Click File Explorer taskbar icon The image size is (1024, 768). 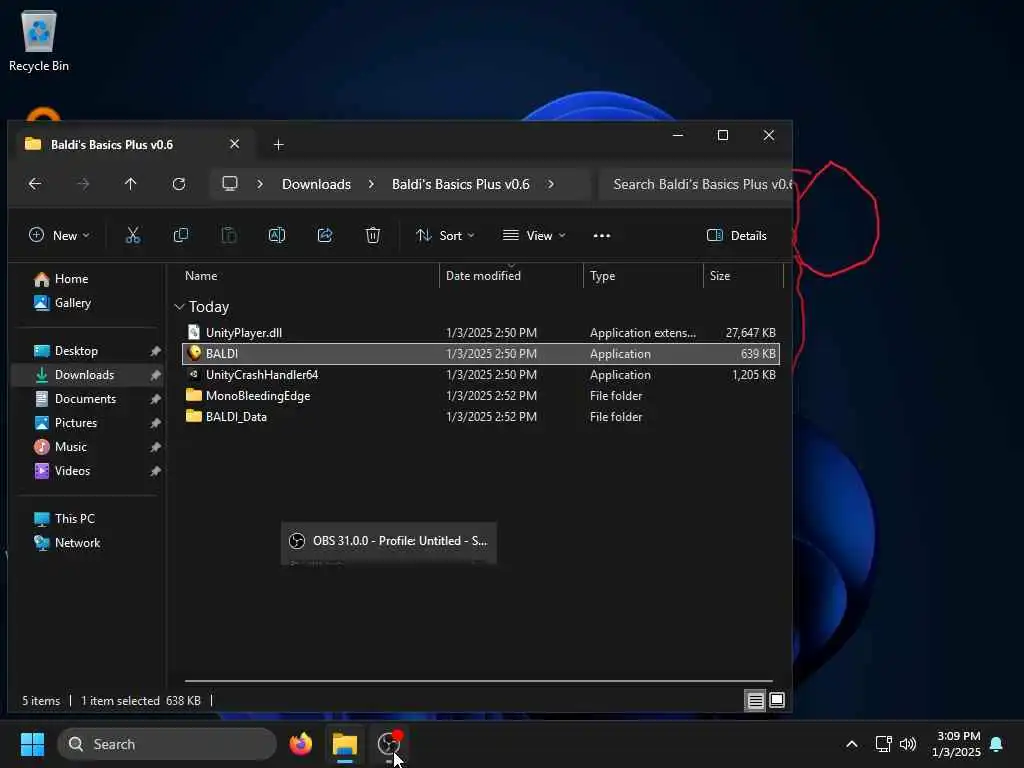click(x=345, y=744)
